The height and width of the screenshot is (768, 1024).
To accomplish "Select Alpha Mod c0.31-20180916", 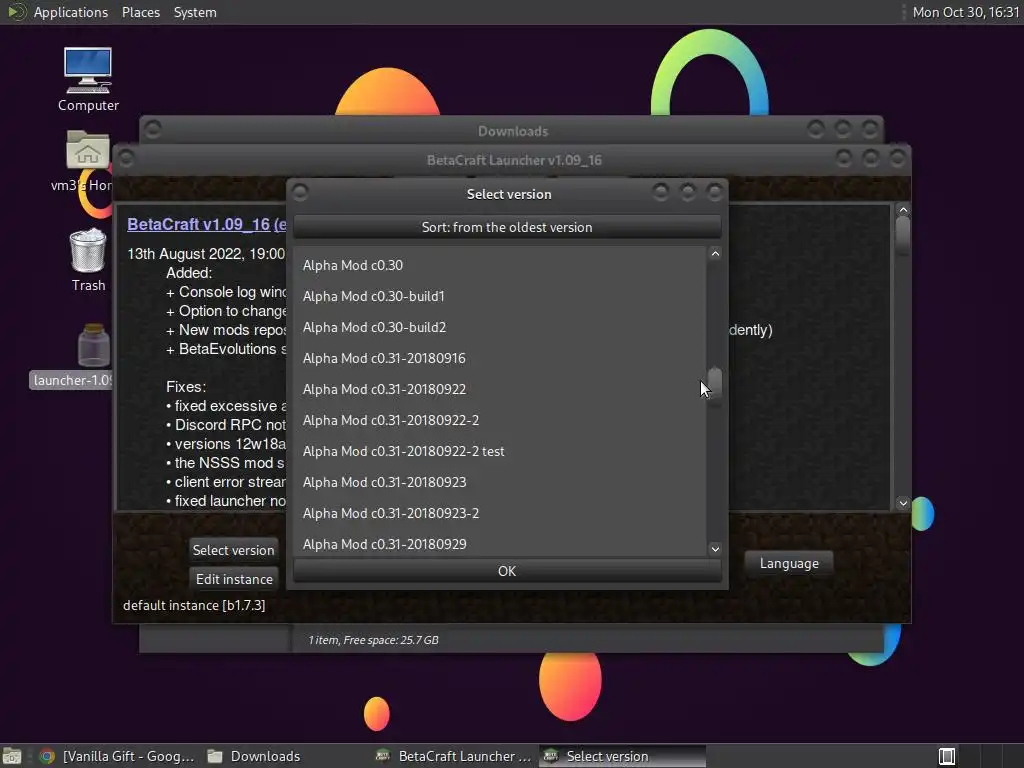I will coord(500,358).
